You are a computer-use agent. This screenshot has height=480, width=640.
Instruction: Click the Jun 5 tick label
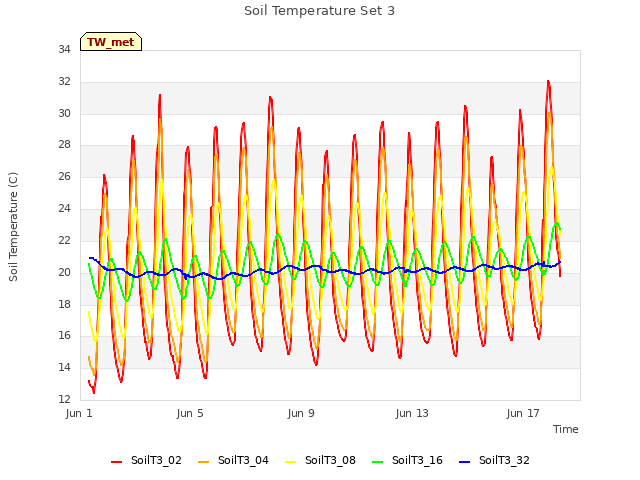tap(190, 413)
